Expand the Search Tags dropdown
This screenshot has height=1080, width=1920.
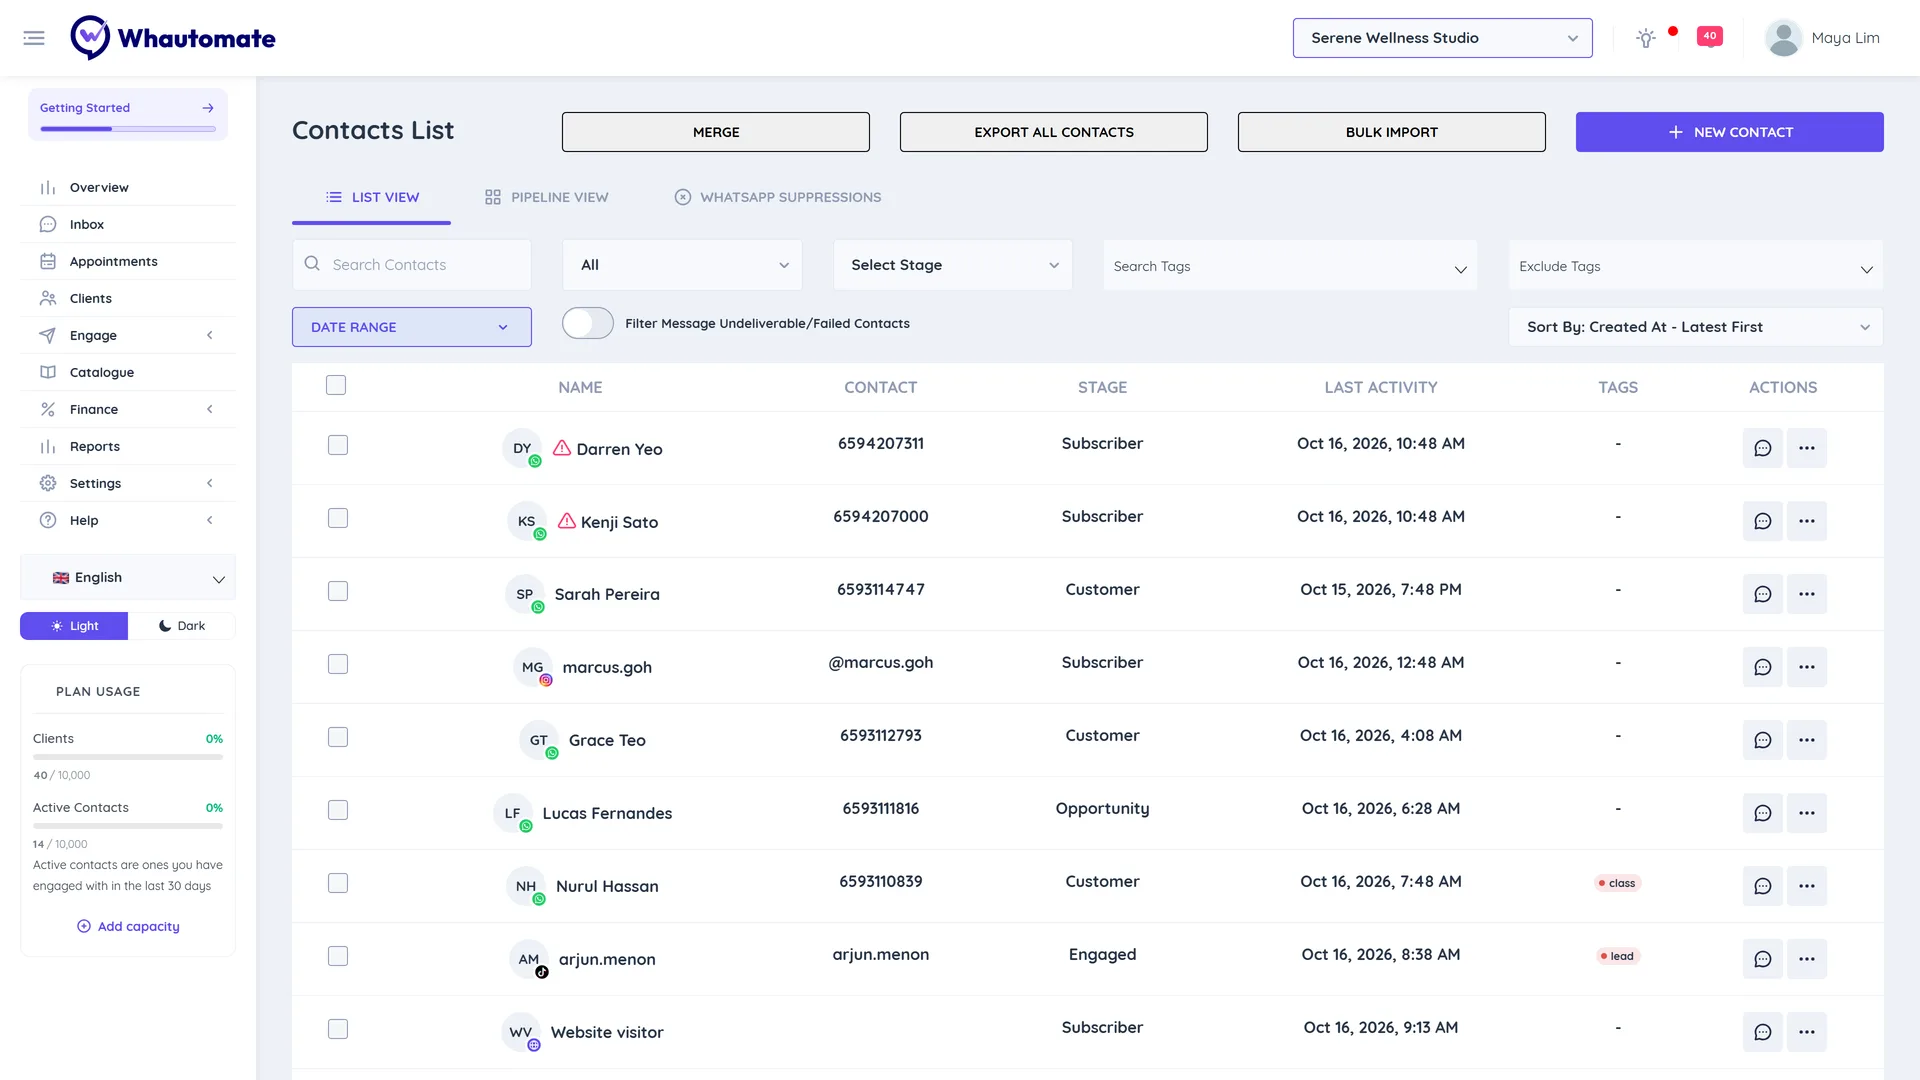(x=1290, y=266)
